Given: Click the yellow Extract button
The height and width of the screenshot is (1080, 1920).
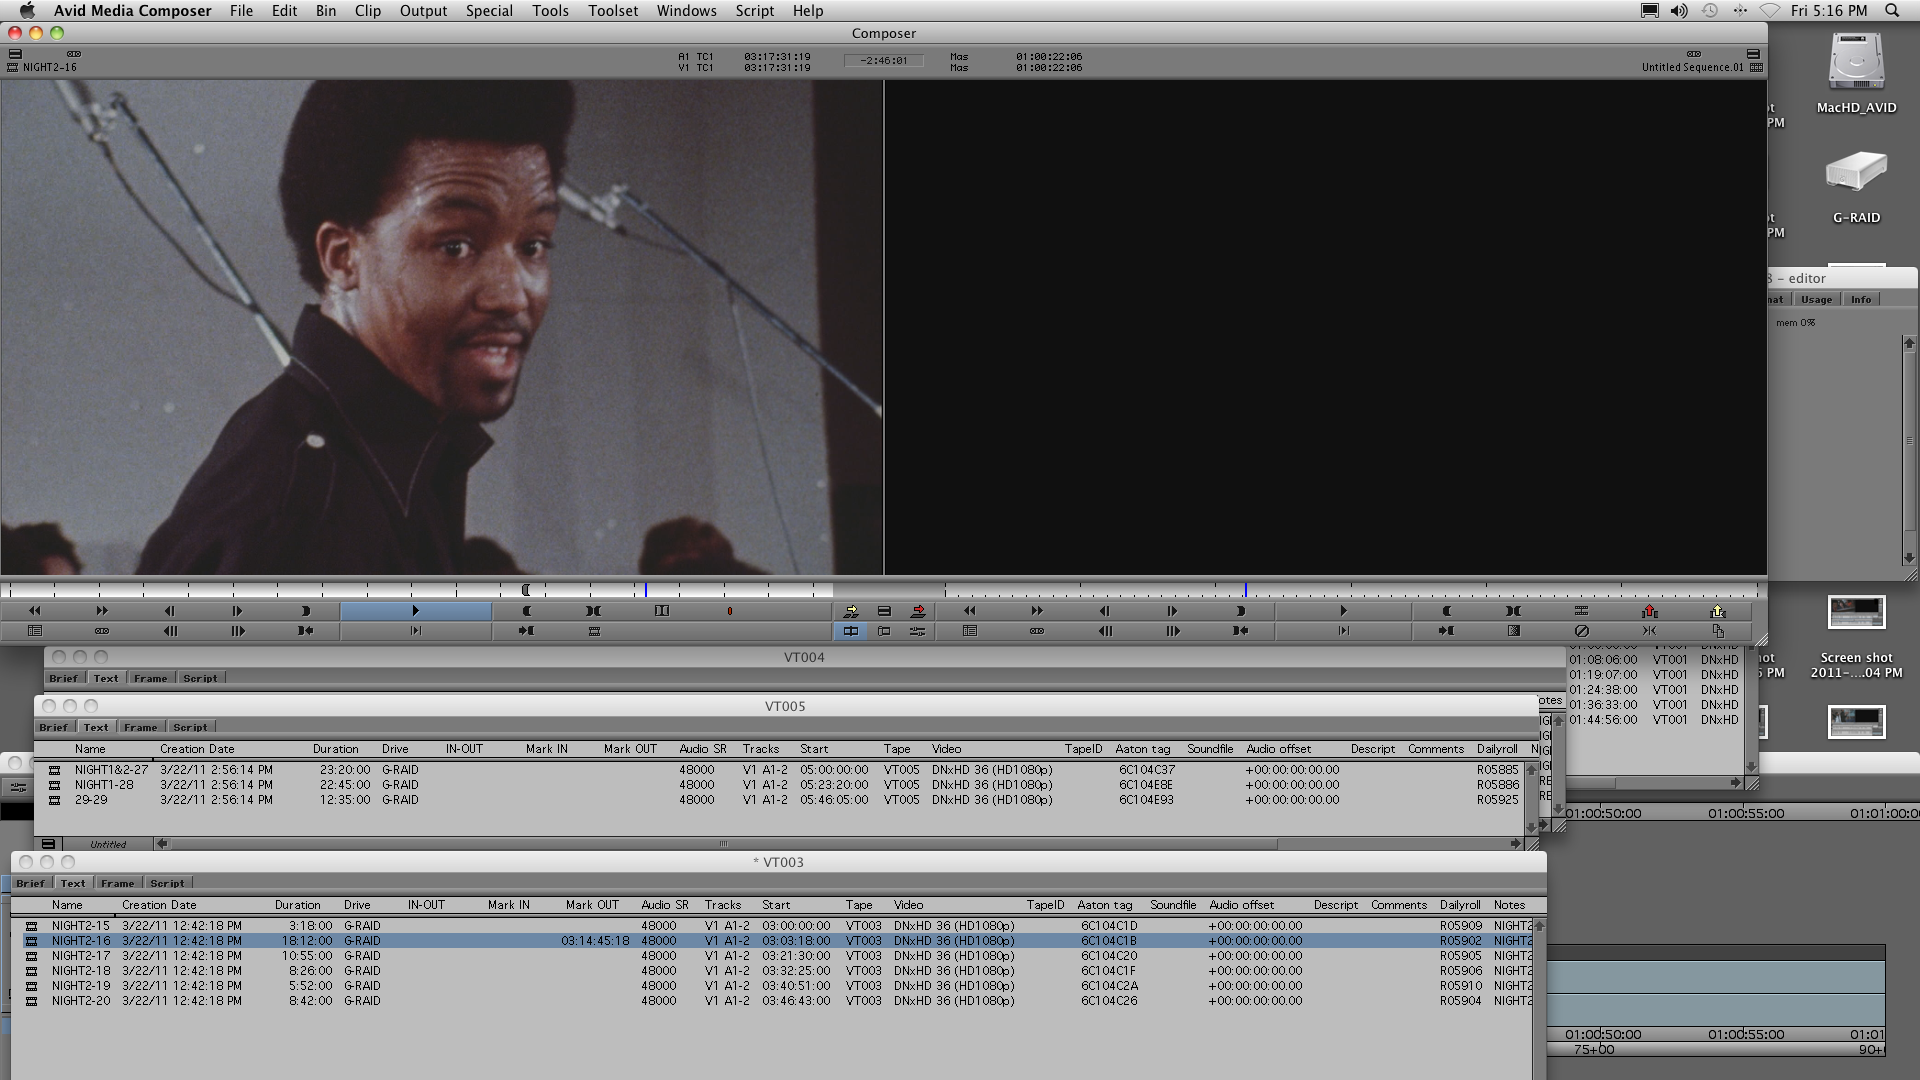Looking at the screenshot, I should (x=1717, y=611).
